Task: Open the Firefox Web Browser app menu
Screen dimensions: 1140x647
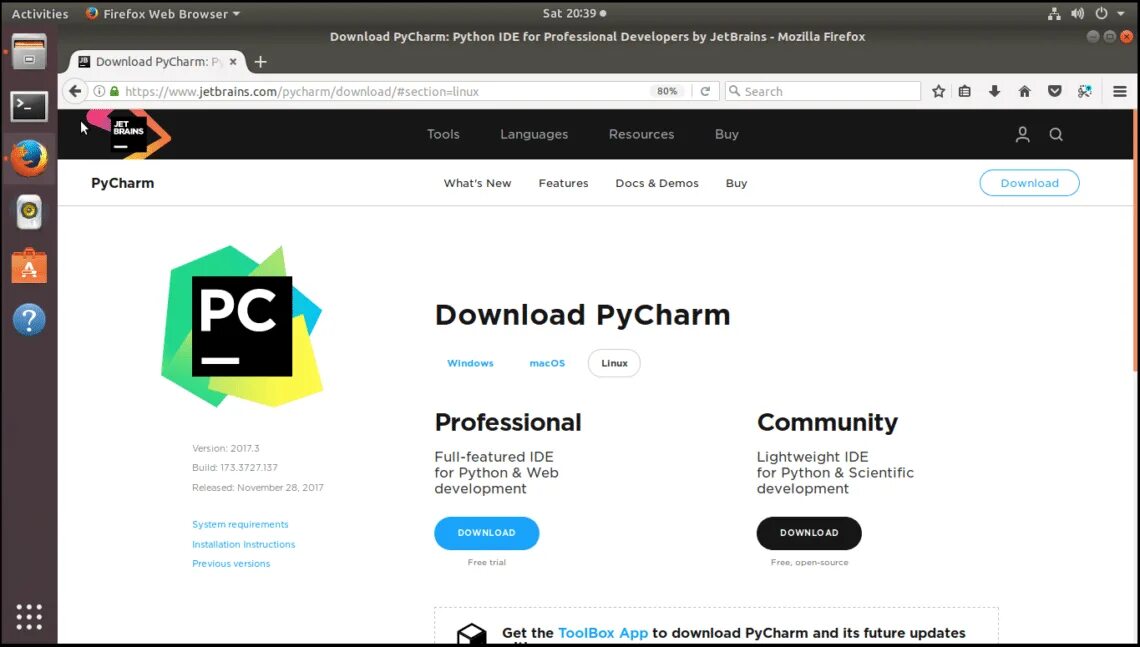Action: [163, 13]
